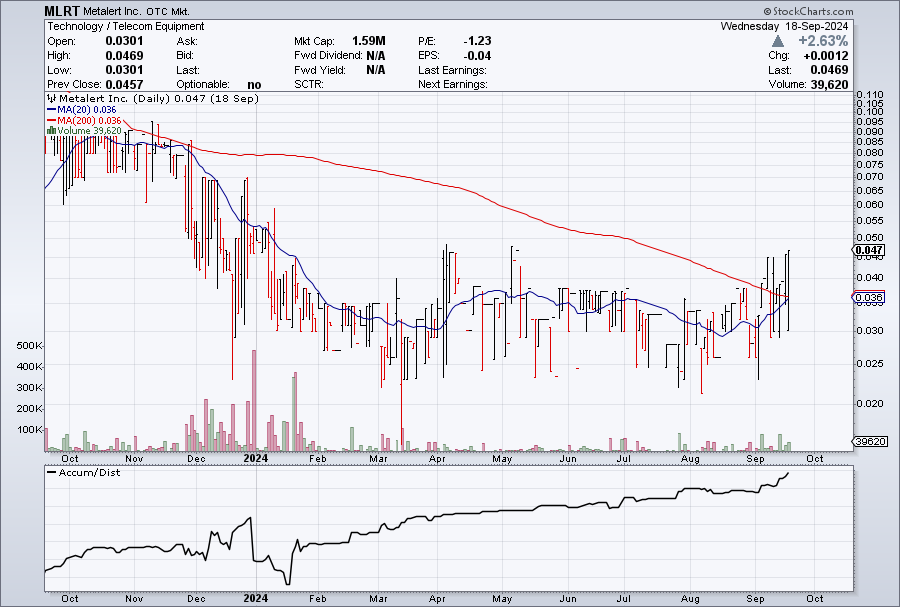Viewport: 900px width, 607px height.
Task: Click the 0.036 moving average price tag
Action: coord(868,297)
